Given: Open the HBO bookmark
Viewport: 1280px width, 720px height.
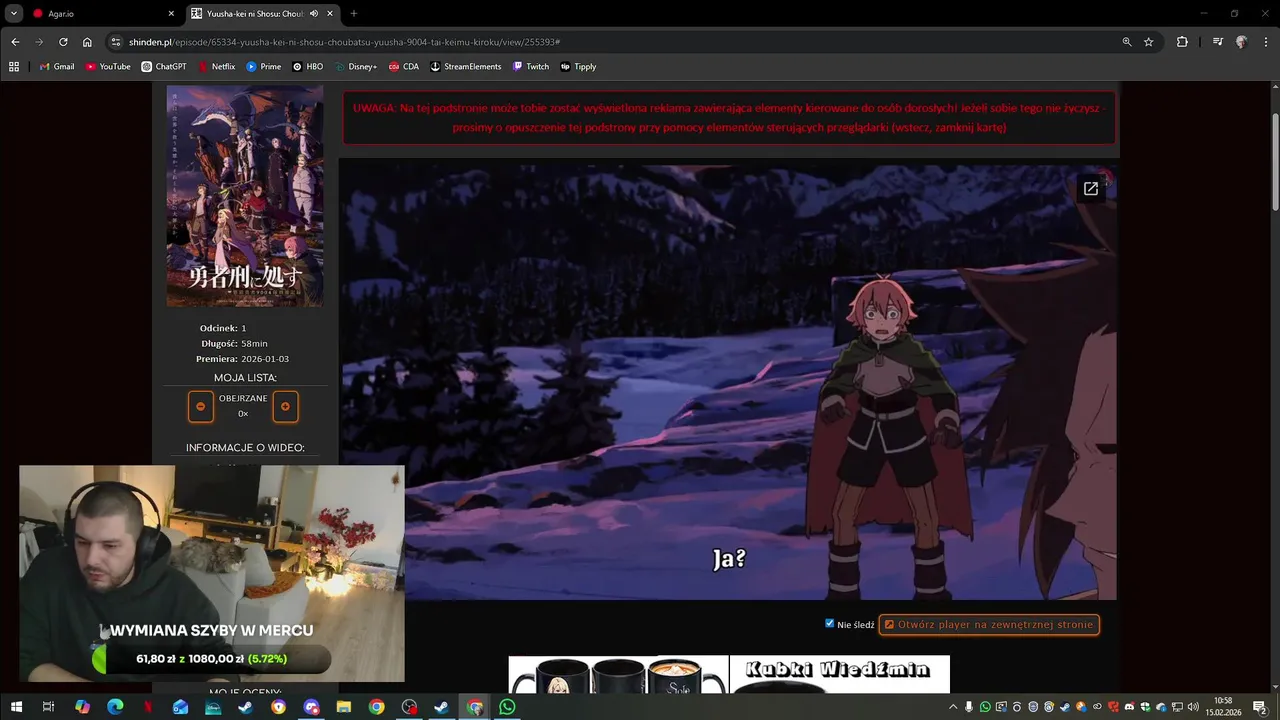Looking at the screenshot, I should (308, 67).
